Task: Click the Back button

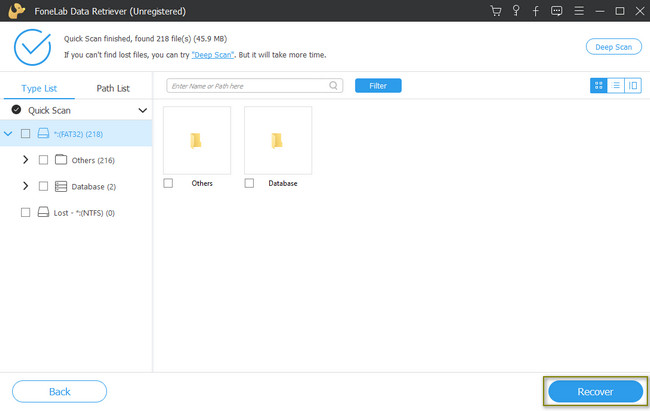Action: [59, 392]
